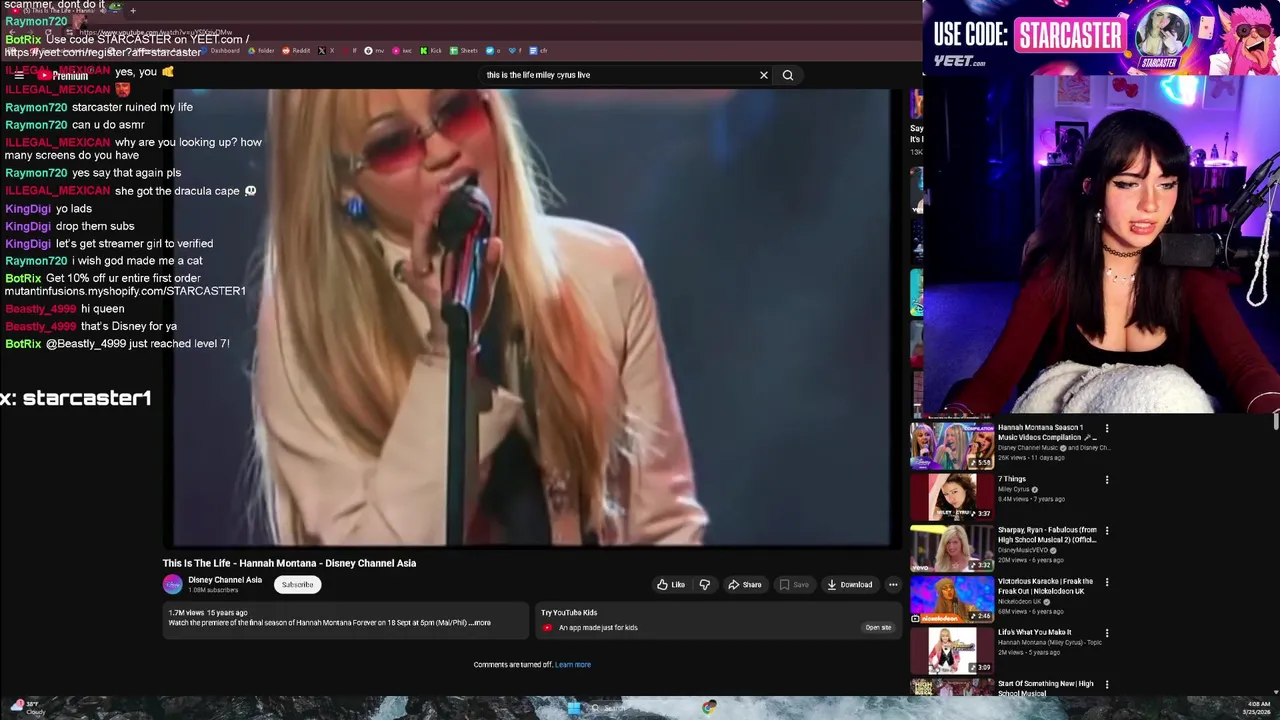Click the magnifier search button
The height and width of the screenshot is (720, 1280).
pyautogui.click(x=788, y=75)
